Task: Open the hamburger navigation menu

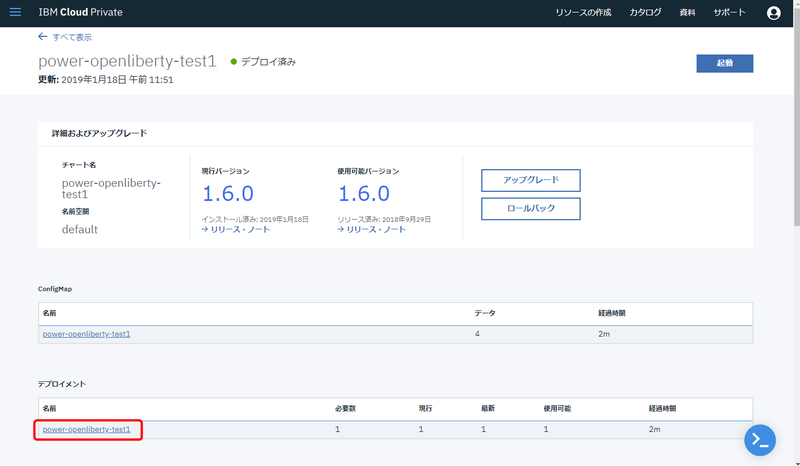Action: click(x=15, y=12)
